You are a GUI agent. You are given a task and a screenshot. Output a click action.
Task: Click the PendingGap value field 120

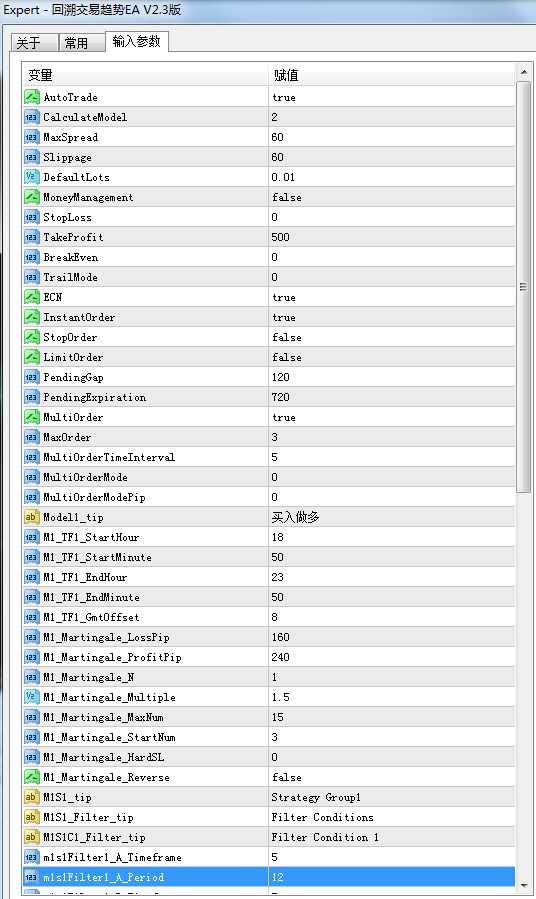(x=392, y=377)
